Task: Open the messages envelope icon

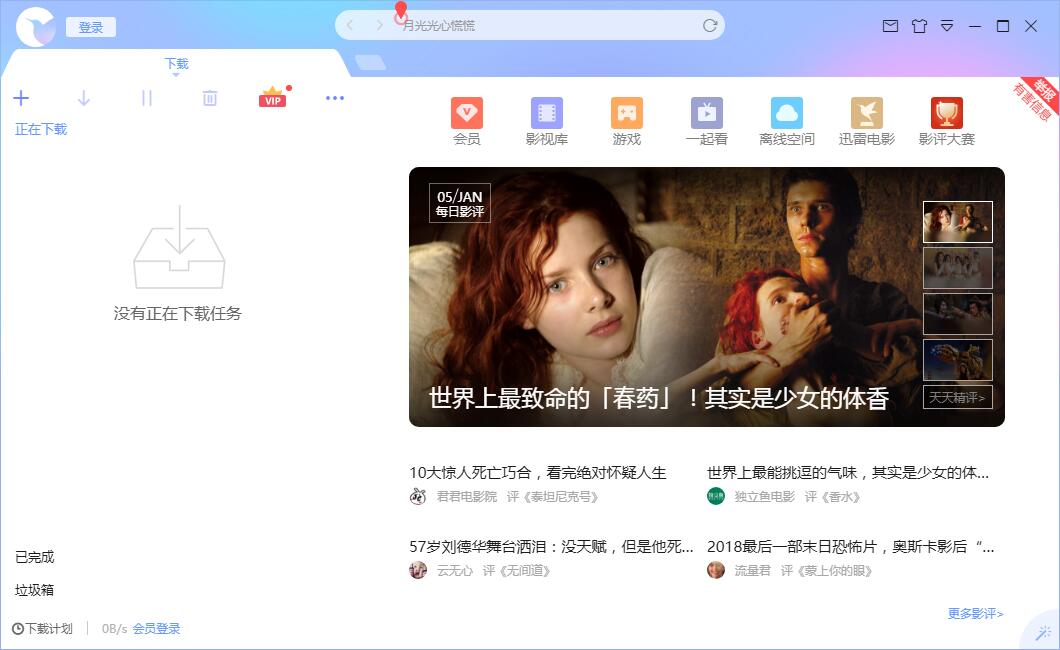Action: pyautogui.click(x=890, y=26)
